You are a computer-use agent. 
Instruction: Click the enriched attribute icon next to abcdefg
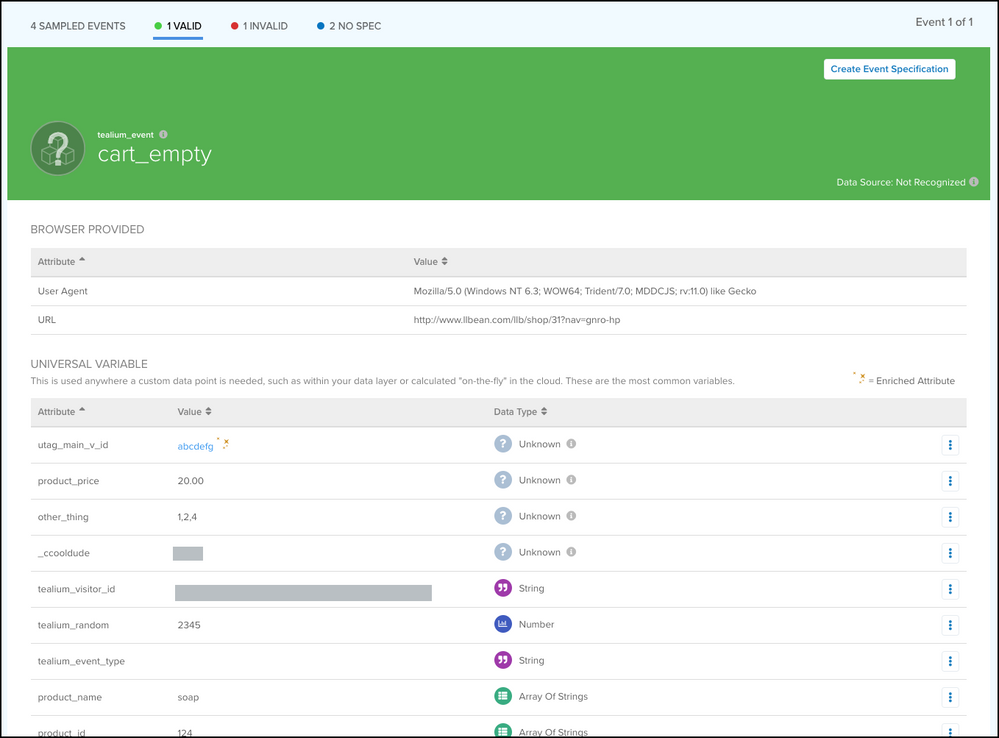point(224,444)
